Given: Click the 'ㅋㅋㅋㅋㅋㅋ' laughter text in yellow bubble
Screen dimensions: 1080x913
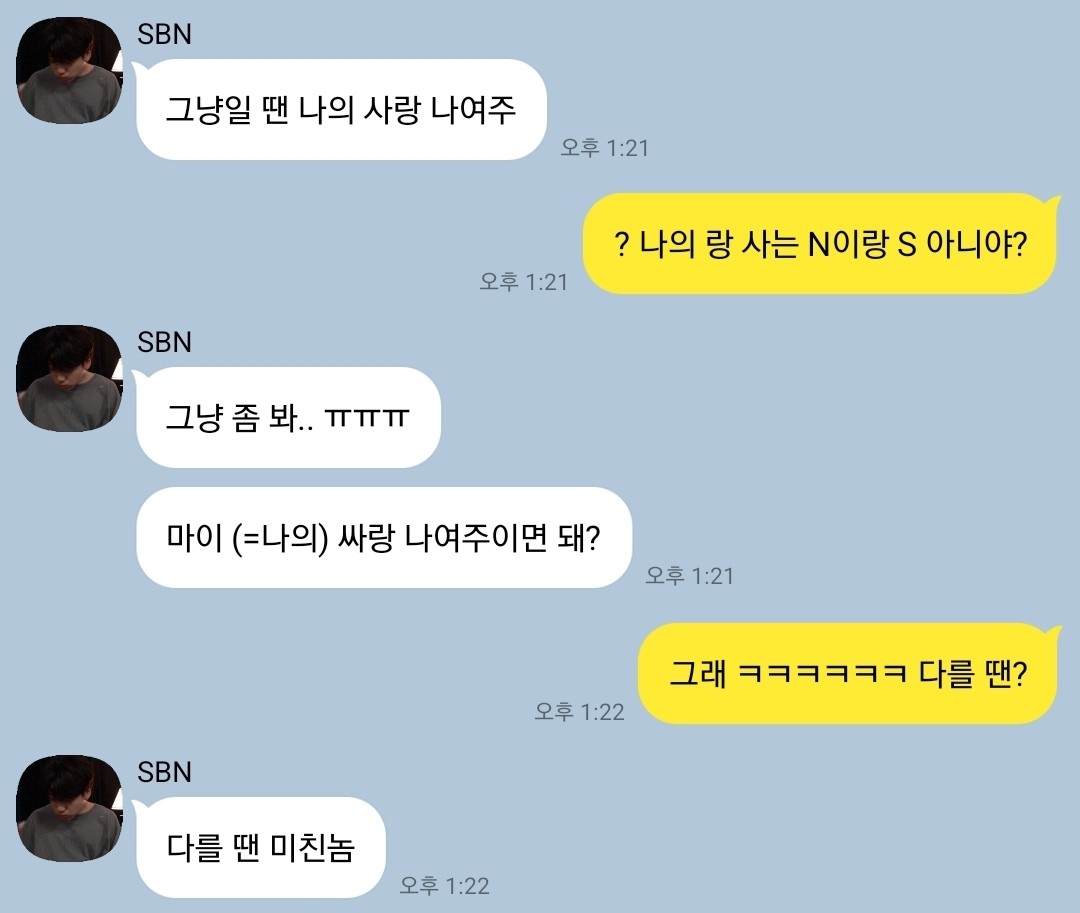Looking at the screenshot, I should pyautogui.click(x=822, y=673).
